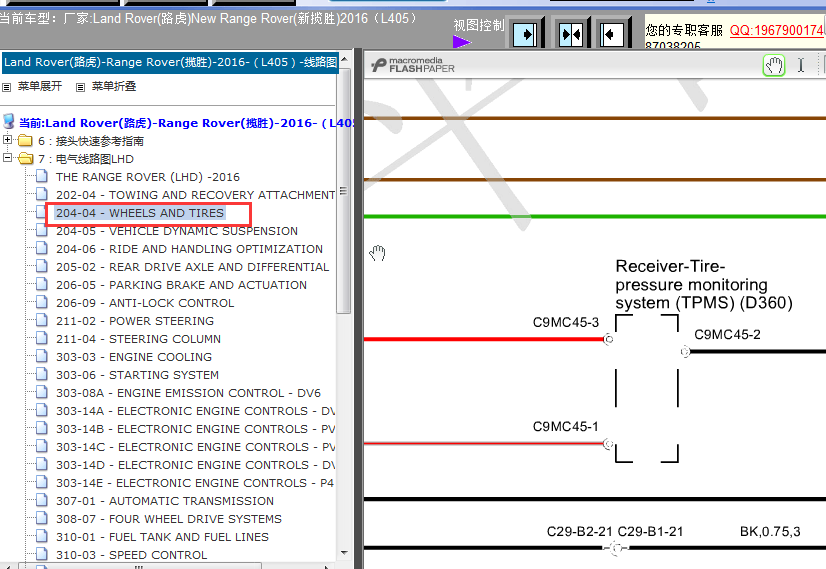The height and width of the screenshot is (569, 826).
Task: Click the open folder icon for 7：电气线路图LHD
Action: (x=25, y=159)
